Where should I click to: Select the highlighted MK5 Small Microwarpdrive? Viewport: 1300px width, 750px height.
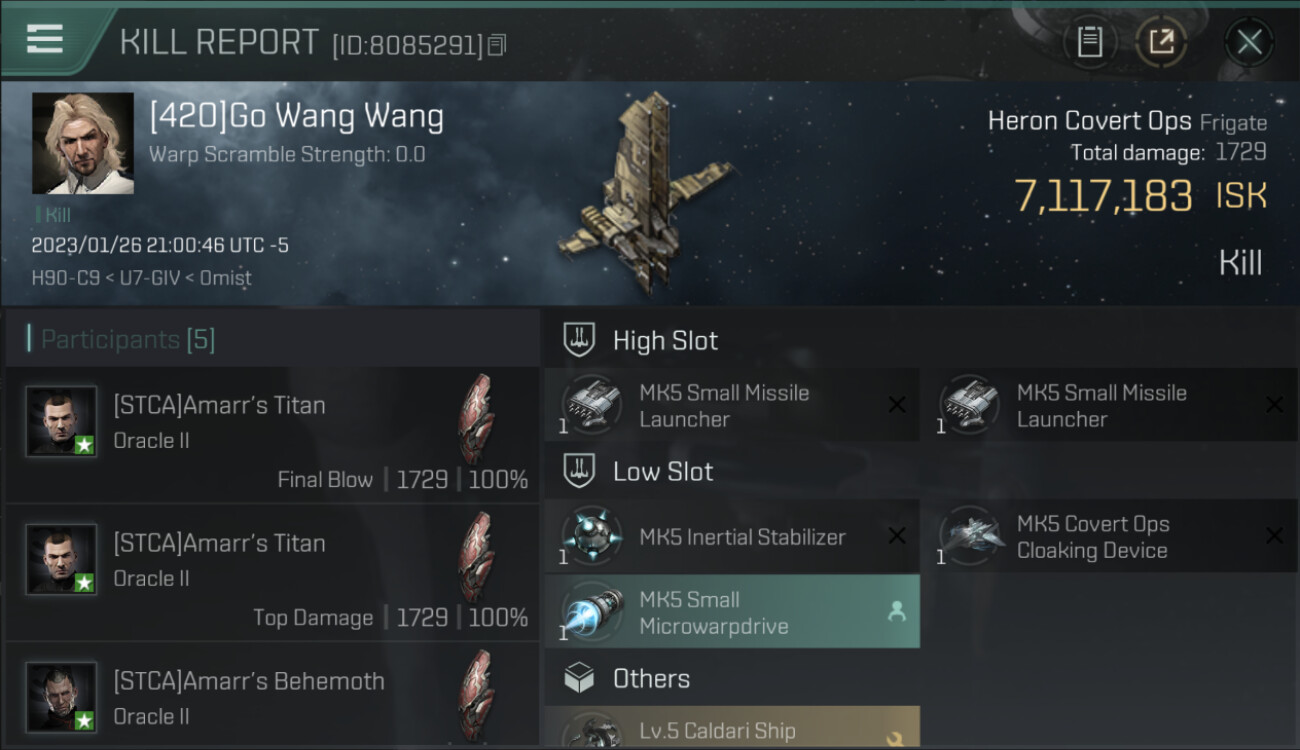pos(732,612)
